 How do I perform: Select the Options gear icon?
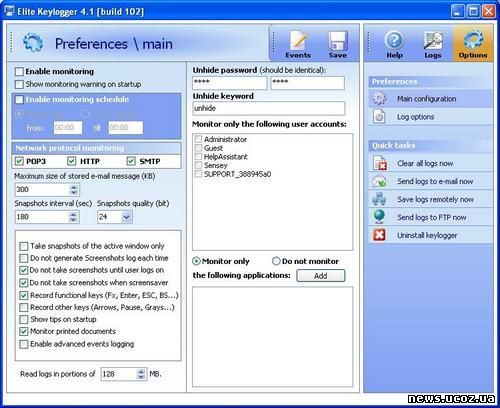click(473, 44)
